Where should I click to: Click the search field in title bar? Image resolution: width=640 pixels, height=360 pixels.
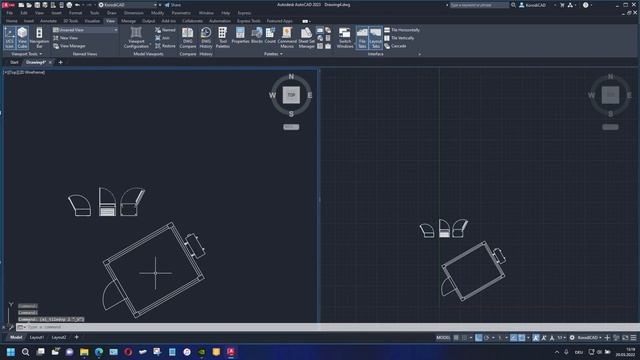[x=479, y=5]
